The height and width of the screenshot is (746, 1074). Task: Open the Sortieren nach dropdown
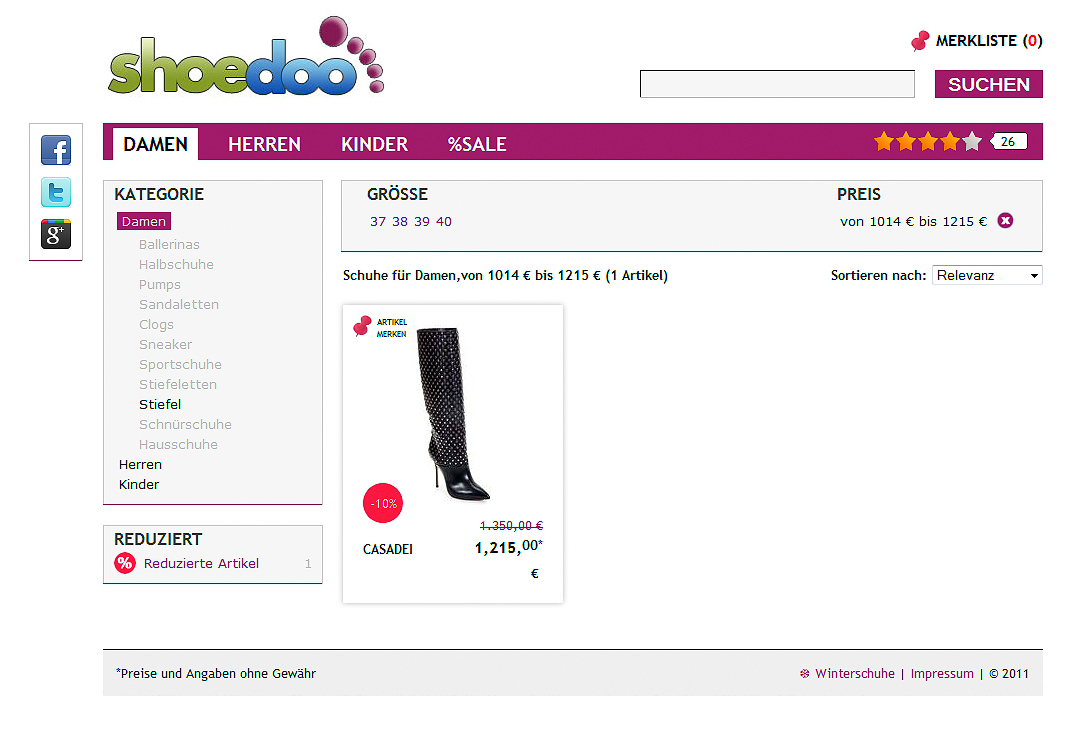point(986,275)
